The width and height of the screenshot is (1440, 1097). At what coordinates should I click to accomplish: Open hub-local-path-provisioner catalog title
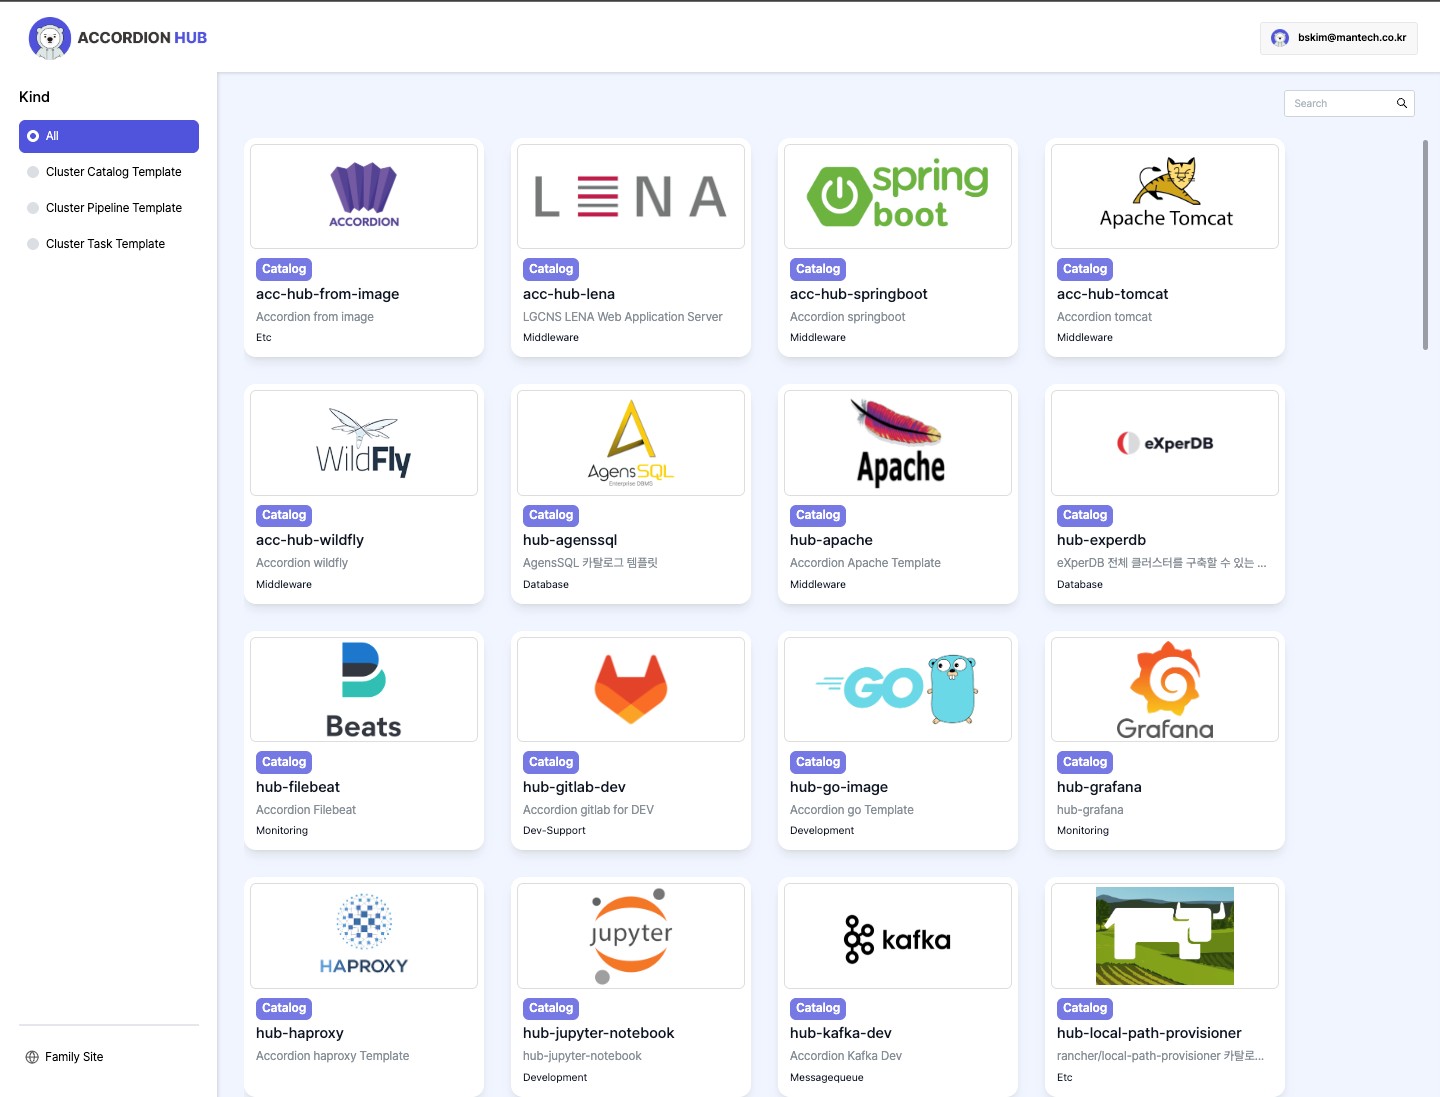point(1149,1033)
